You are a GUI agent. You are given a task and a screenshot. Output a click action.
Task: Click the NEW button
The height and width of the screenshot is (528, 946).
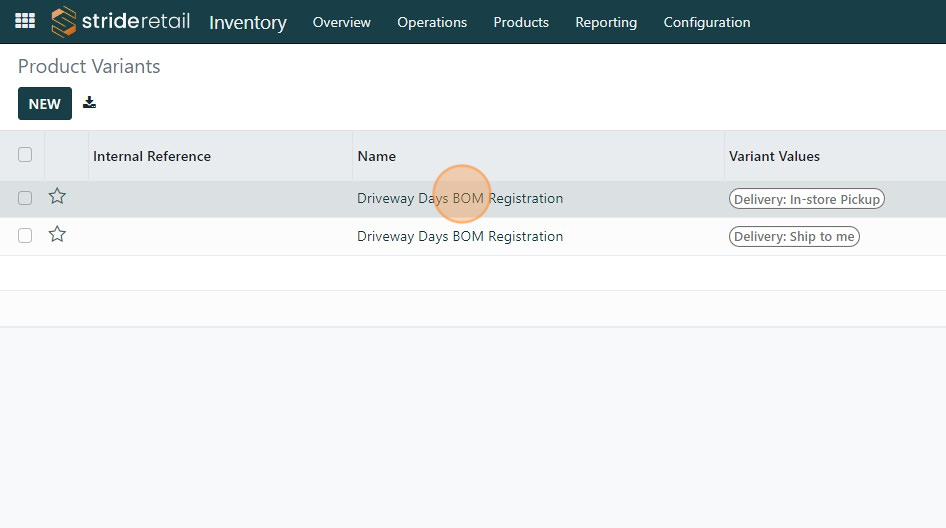(x=45, y=104)
